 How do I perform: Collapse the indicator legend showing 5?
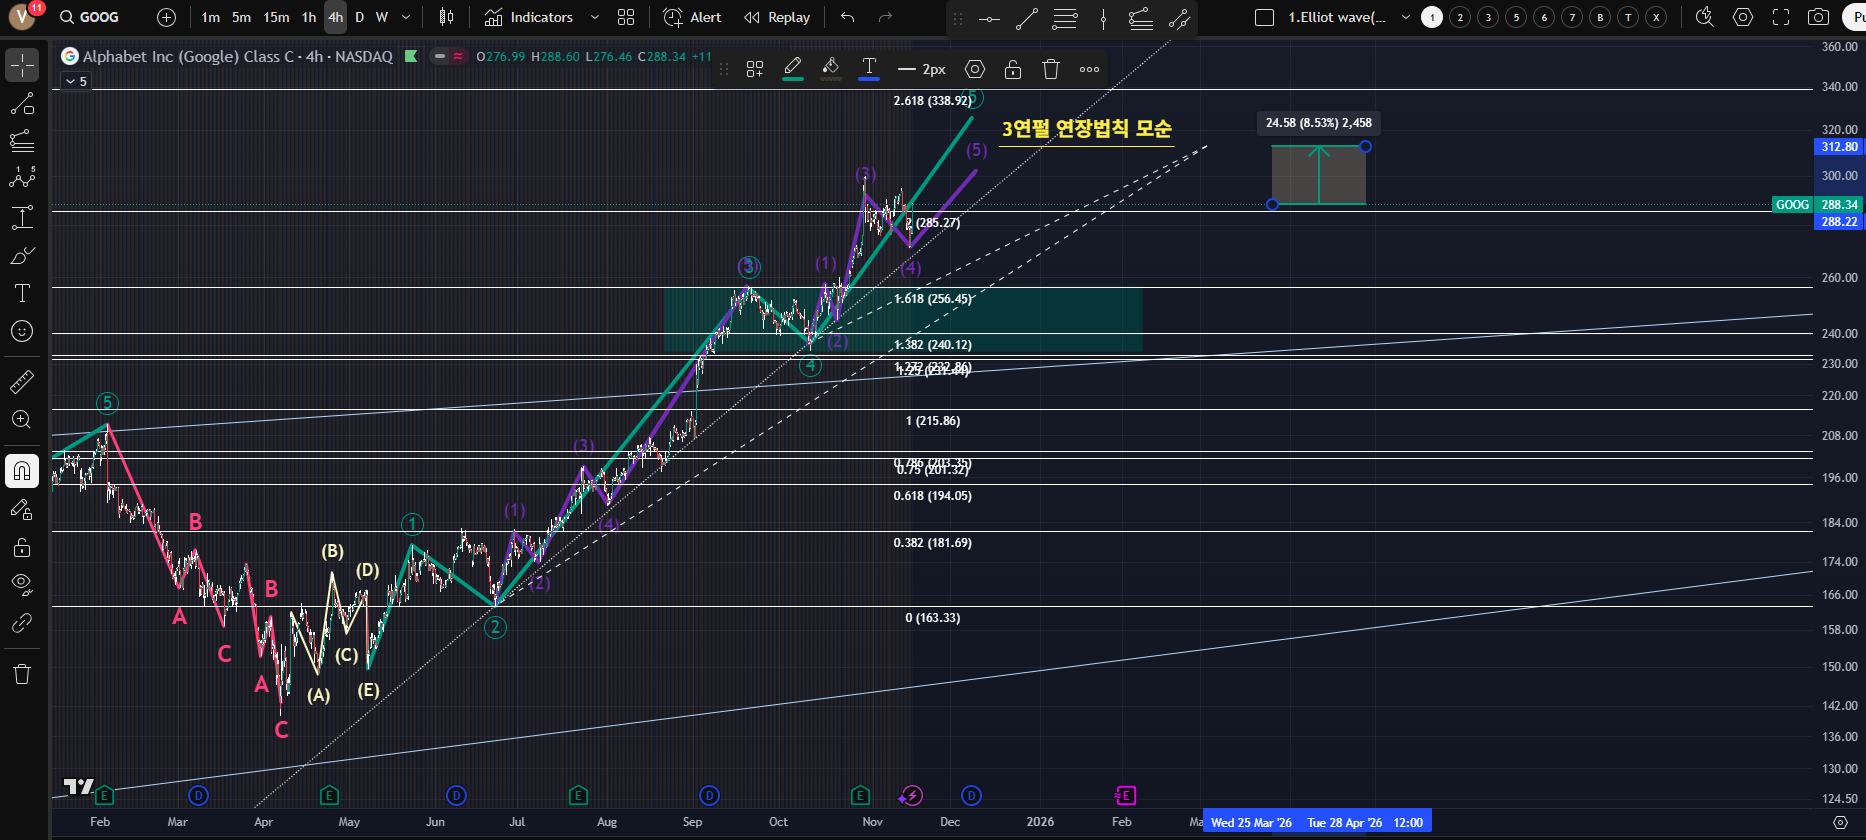(x=77, y=81)
